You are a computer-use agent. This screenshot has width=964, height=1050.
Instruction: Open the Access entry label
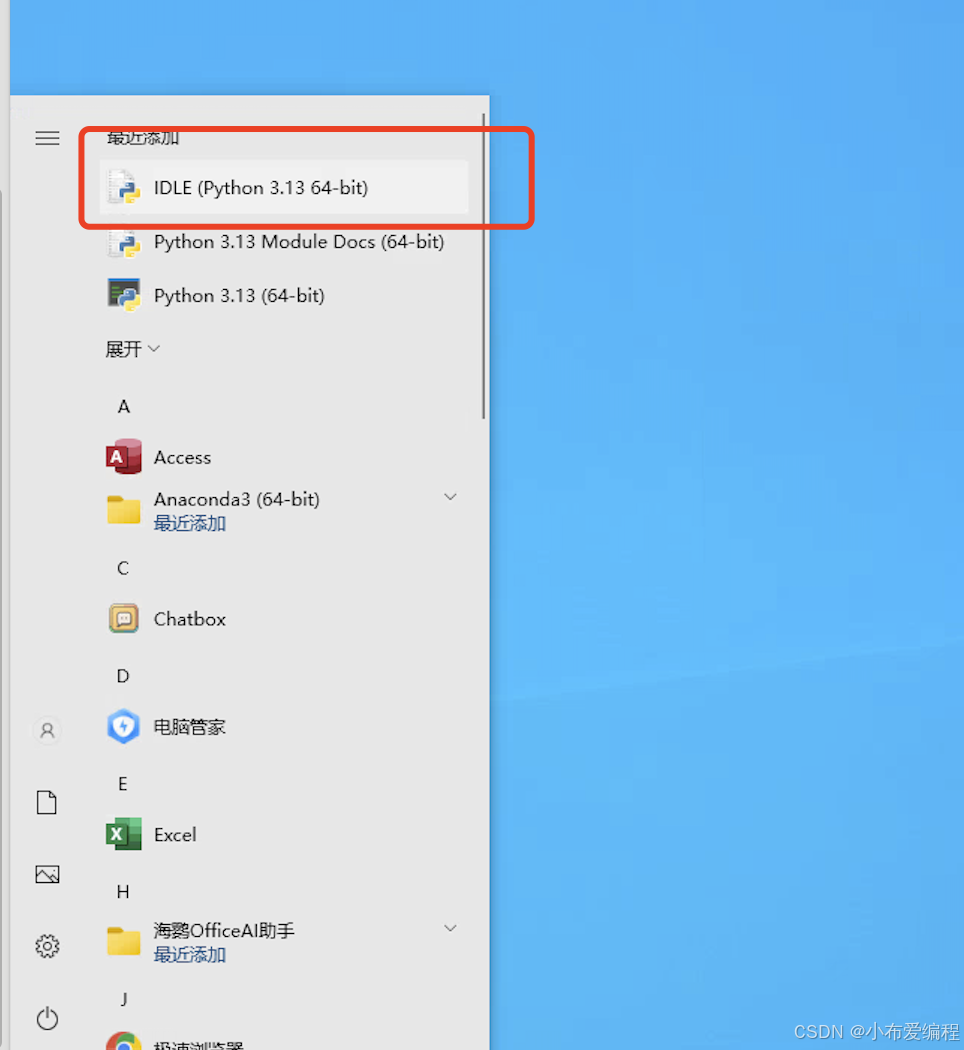(182, 457)
